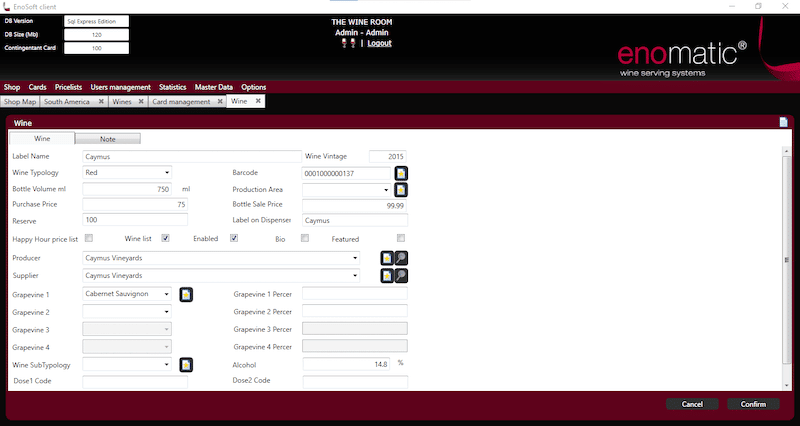Click the new Producer document icon
This screenshot has height=426, width=800.
click(387, 258)
